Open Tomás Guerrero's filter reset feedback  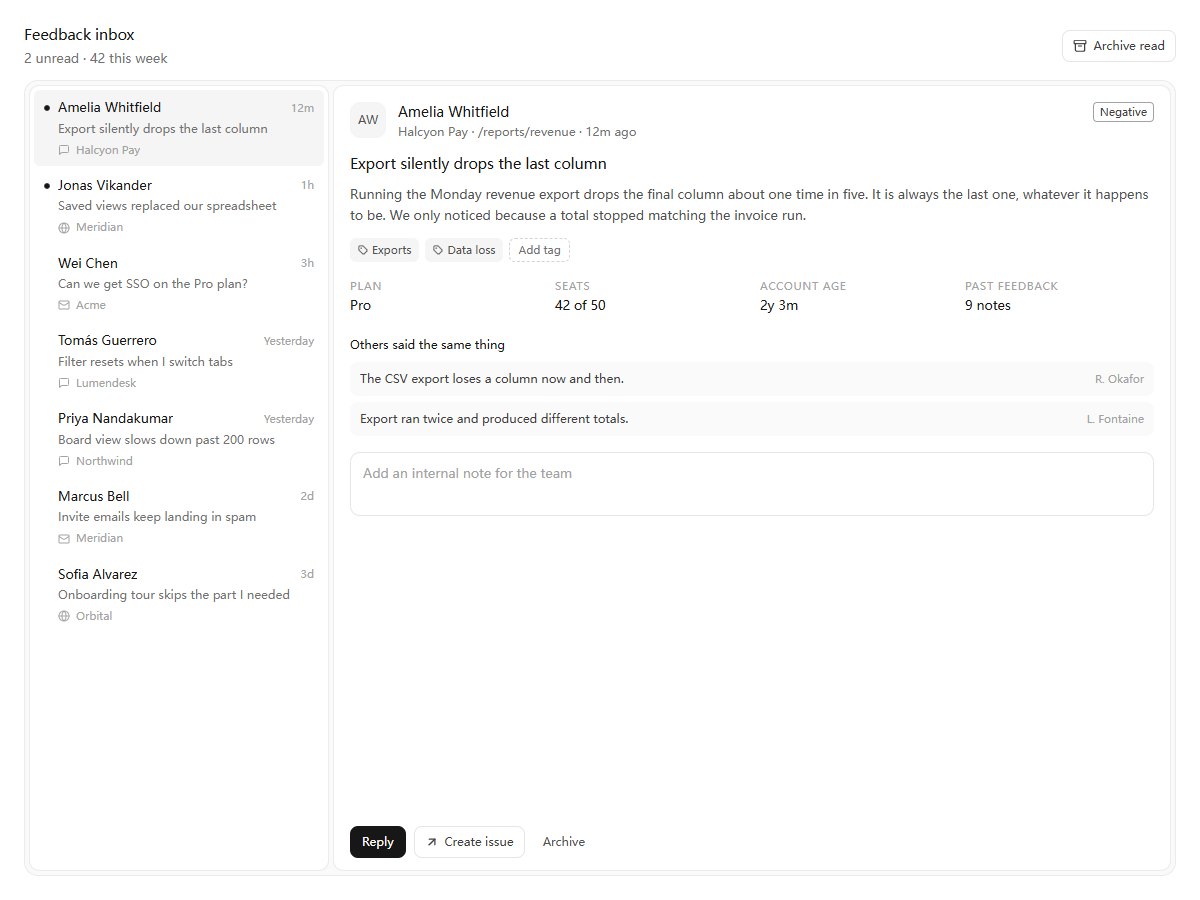179,361
